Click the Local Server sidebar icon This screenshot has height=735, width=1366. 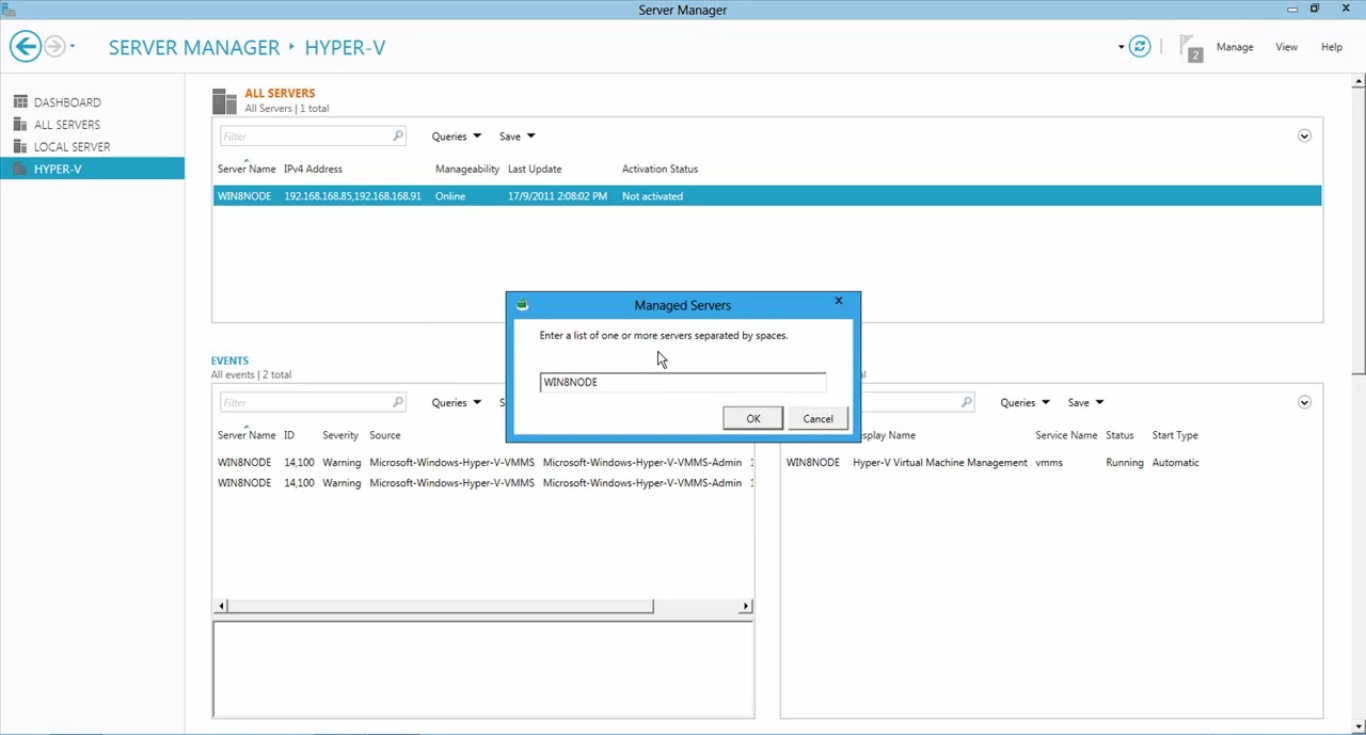click(20, 146)
